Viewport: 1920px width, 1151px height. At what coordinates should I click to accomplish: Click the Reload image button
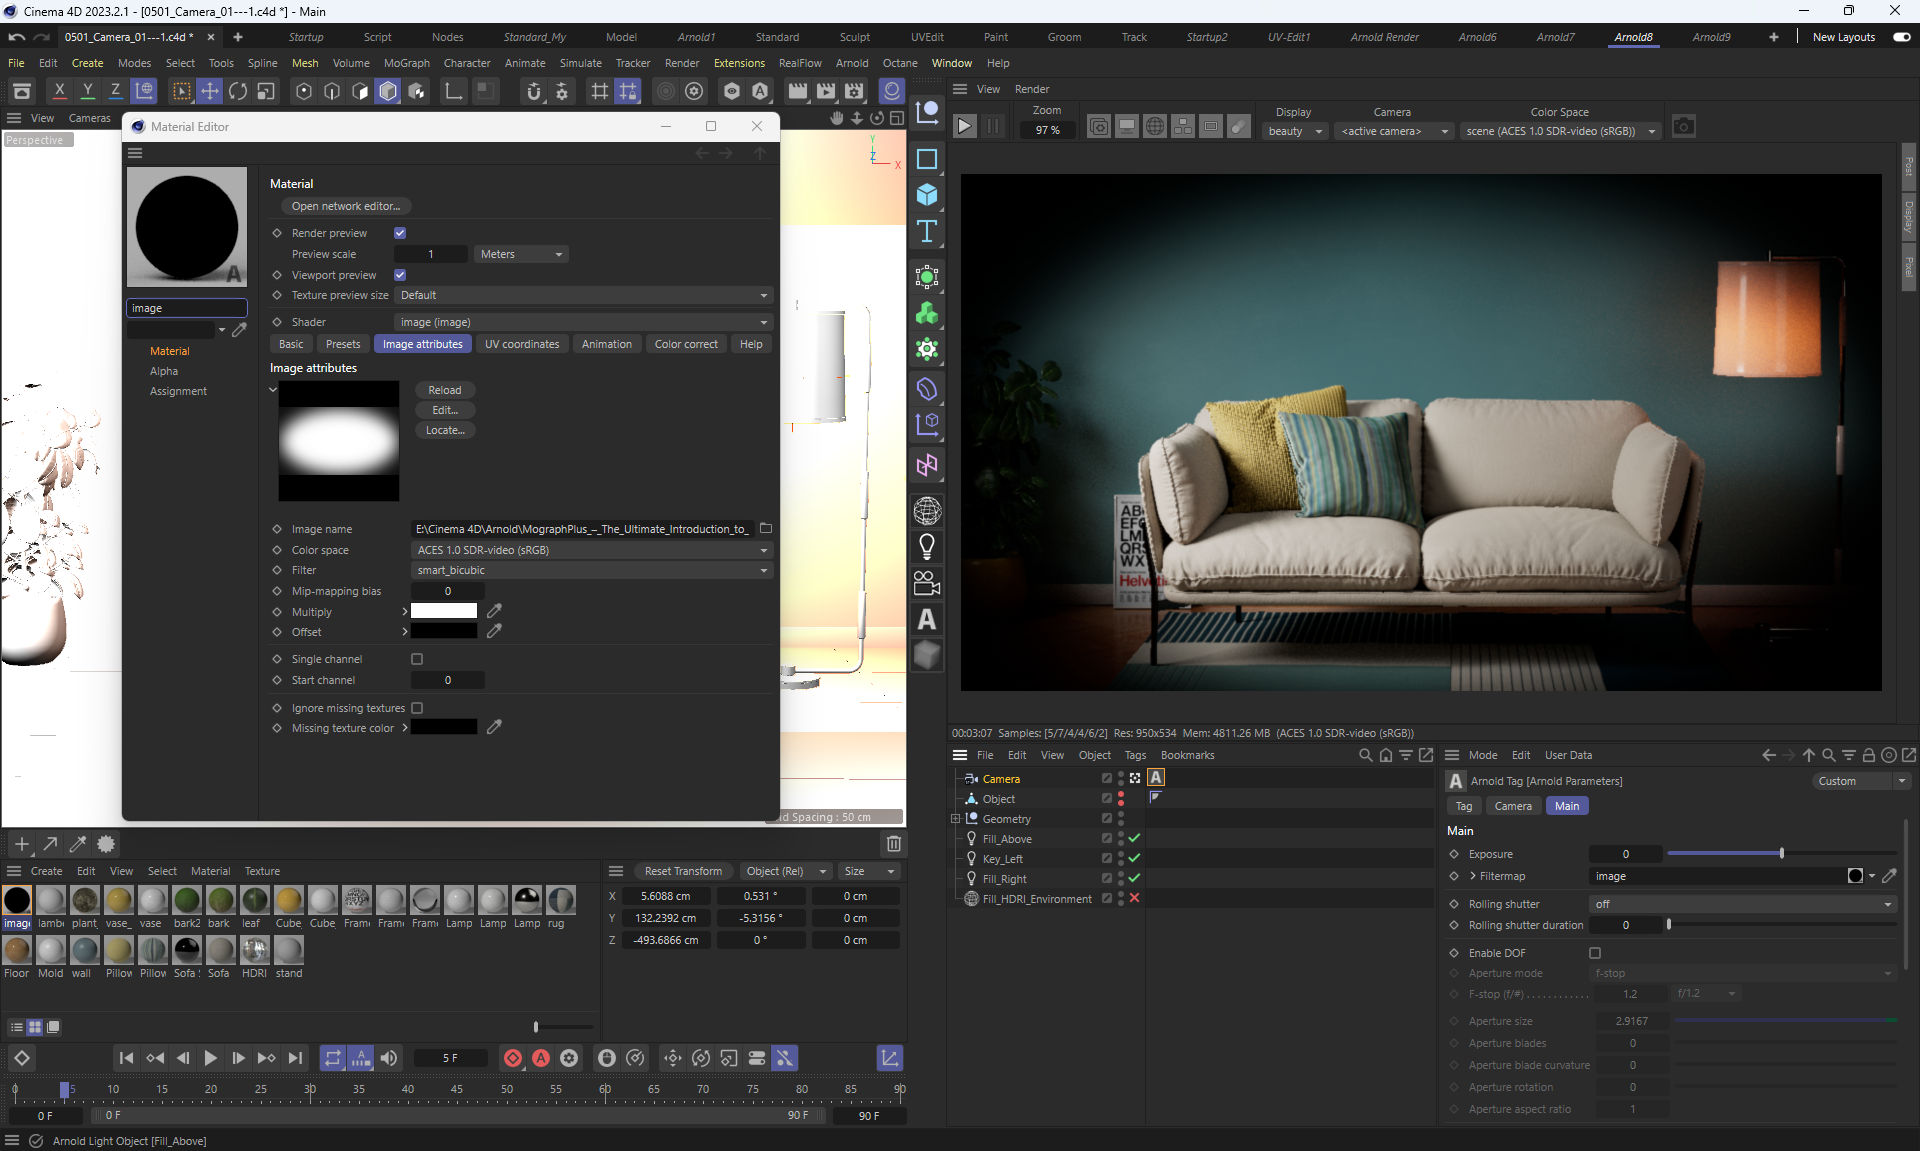(445, 390)
